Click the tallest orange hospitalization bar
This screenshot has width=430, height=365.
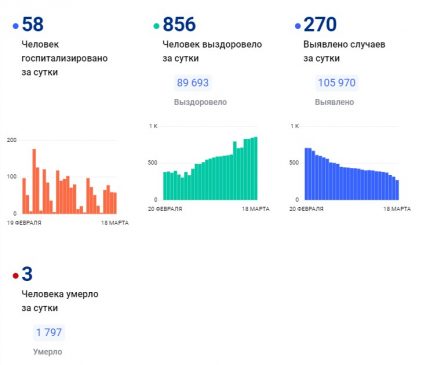coord(34,181)
